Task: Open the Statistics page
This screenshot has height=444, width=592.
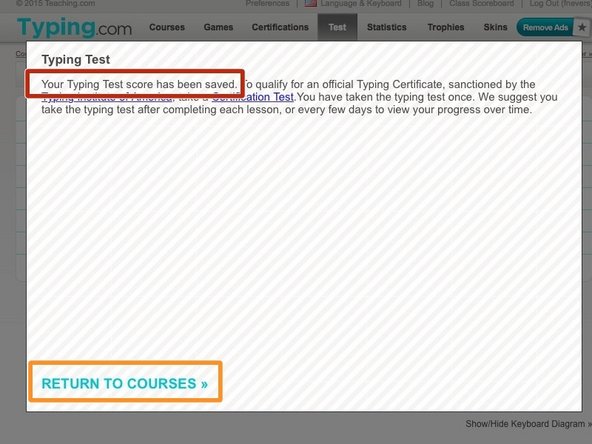Action: [387, 27]
